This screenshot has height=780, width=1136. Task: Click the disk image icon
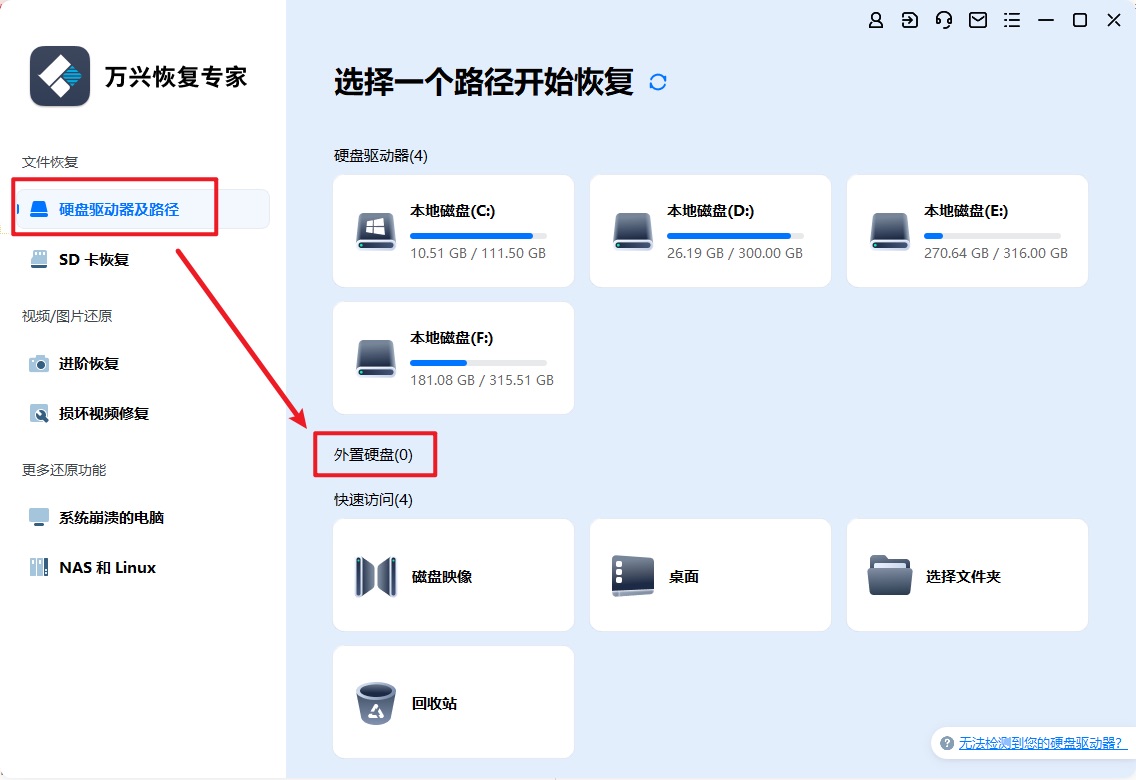(376, 576)
